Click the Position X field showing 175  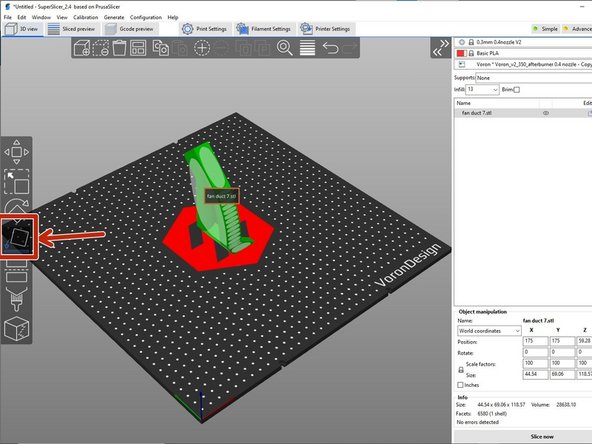(535, 341)
